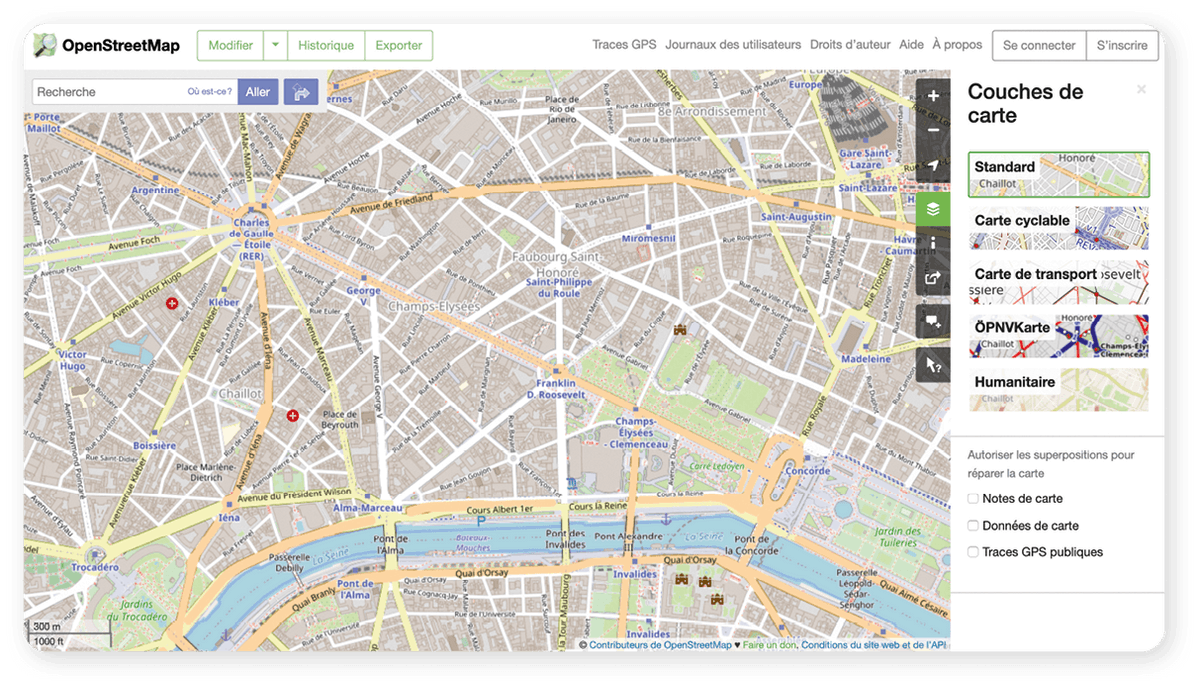Toggle Traces GPS publiques overlay
1200x687 pixels.
(973, 552)
